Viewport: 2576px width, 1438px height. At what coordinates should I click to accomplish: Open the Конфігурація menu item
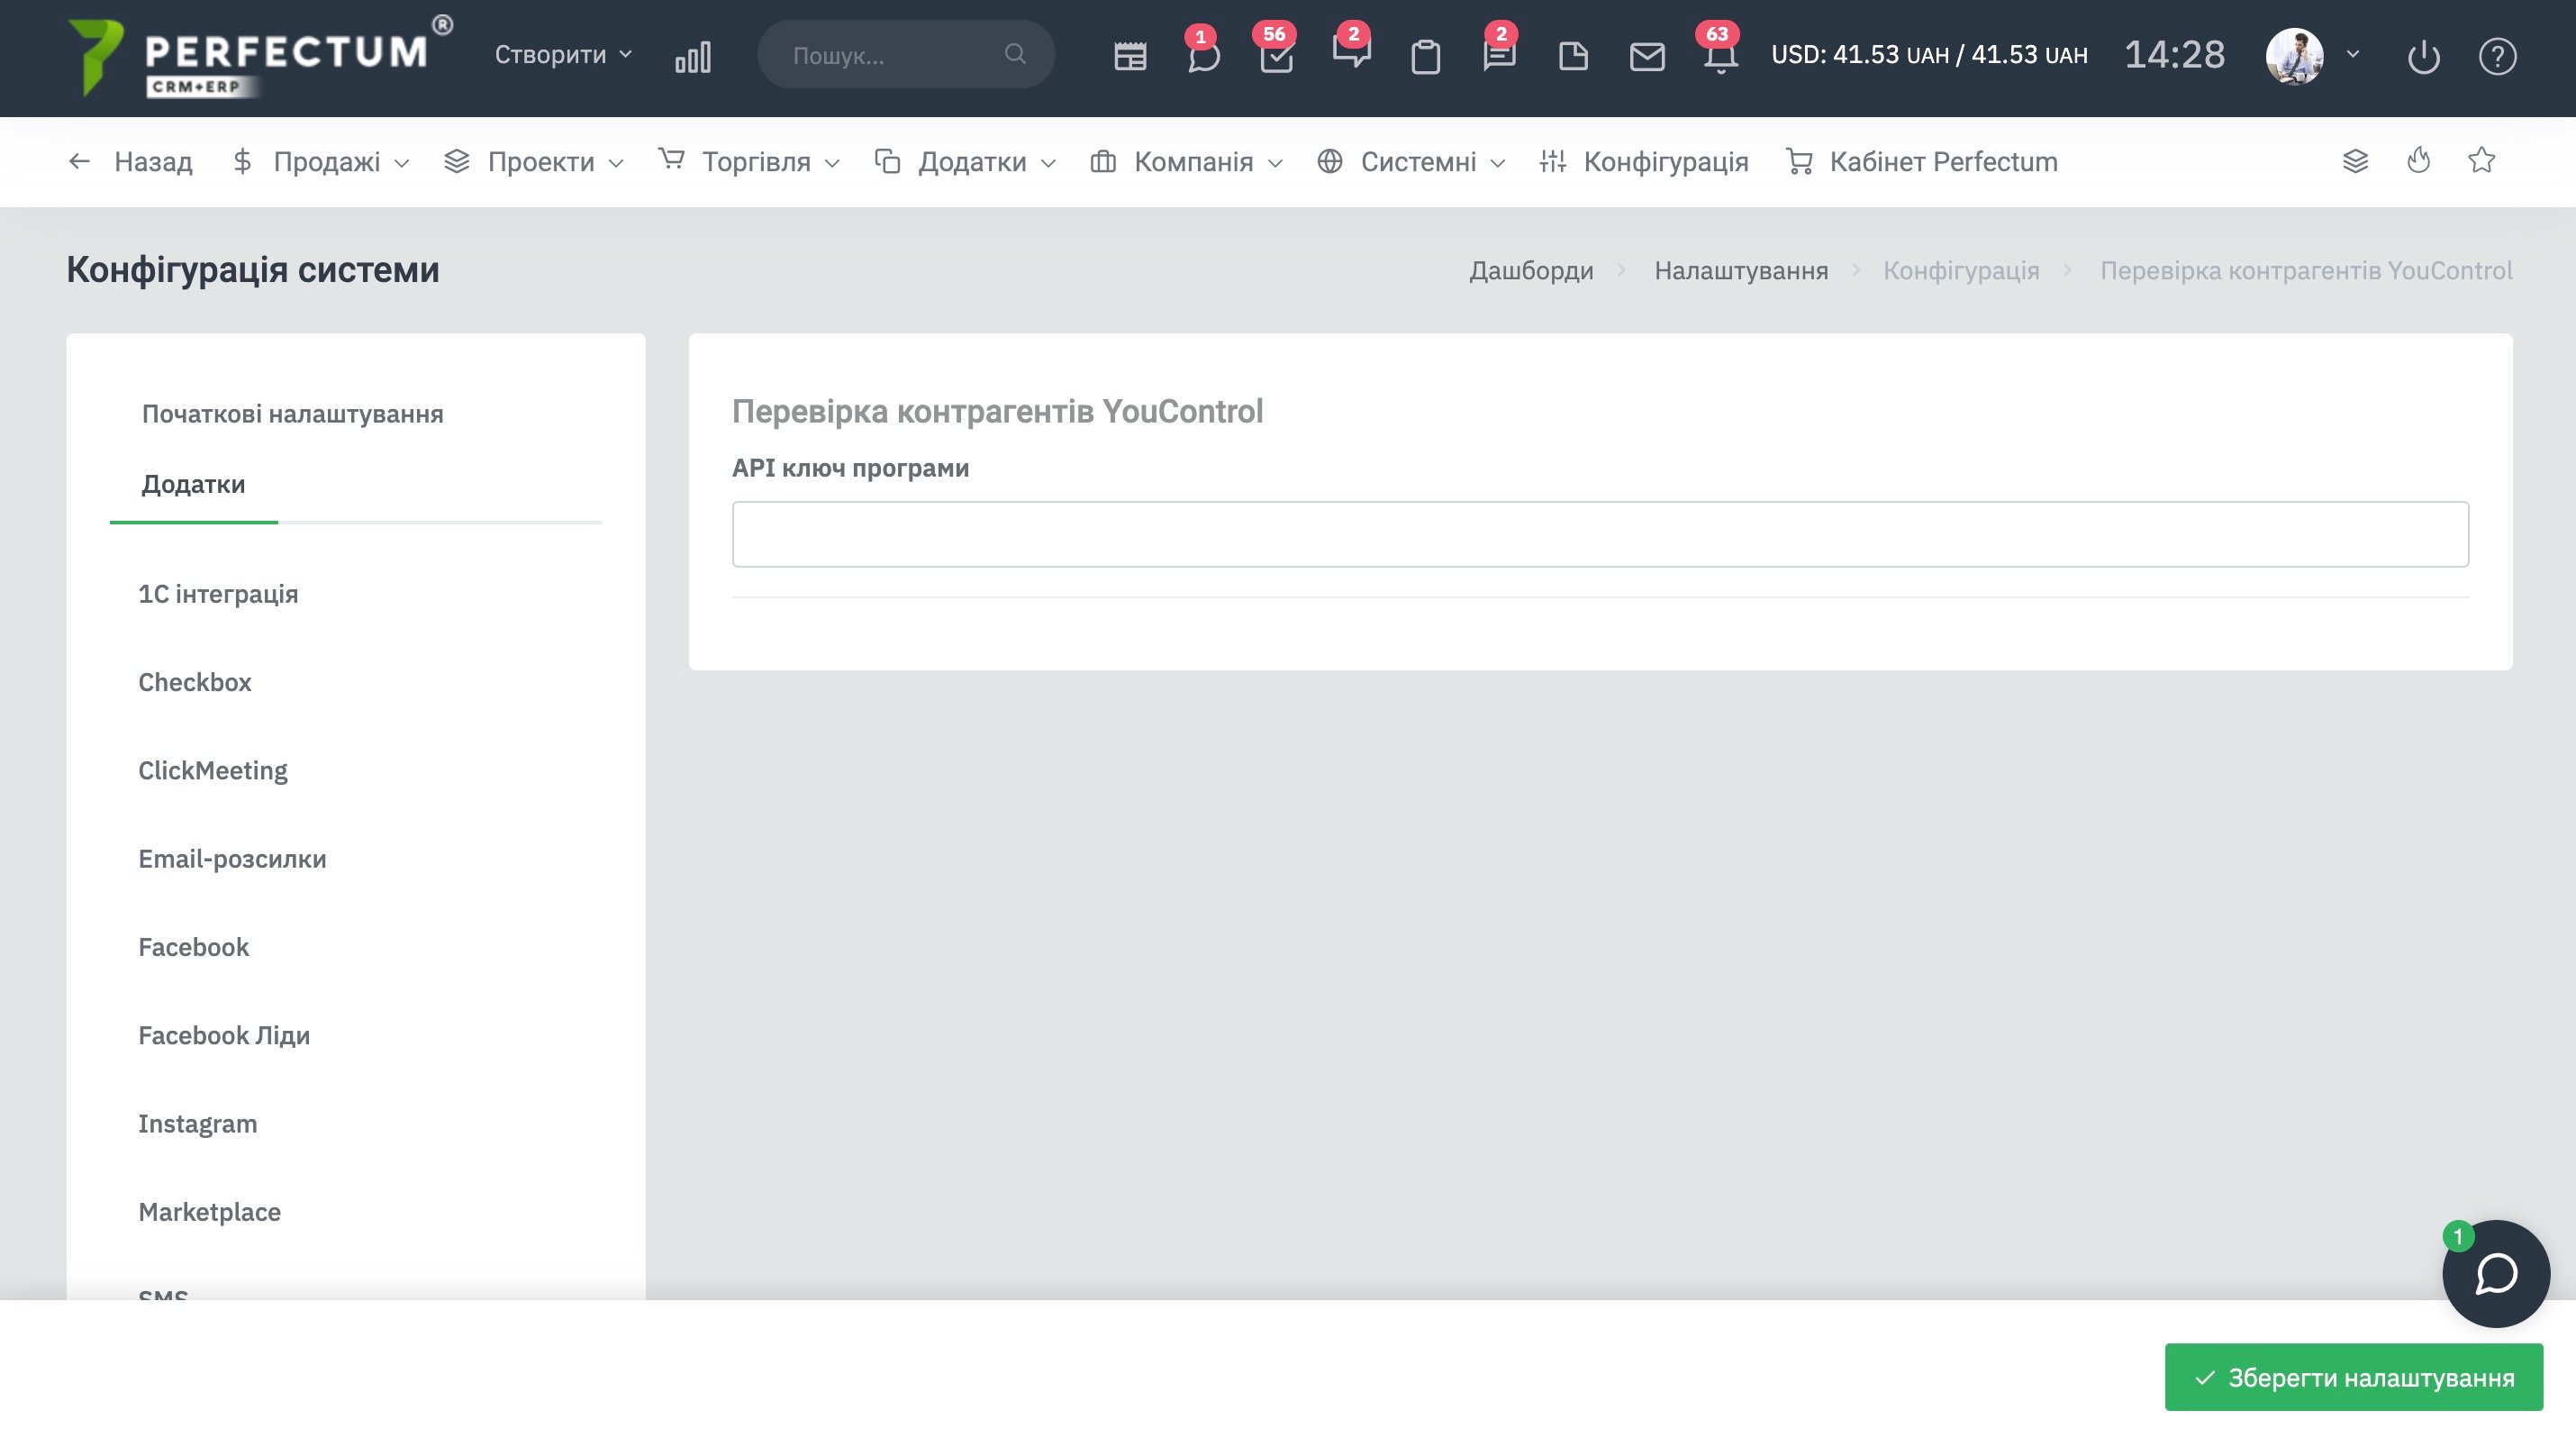[x=1644, y=162]
